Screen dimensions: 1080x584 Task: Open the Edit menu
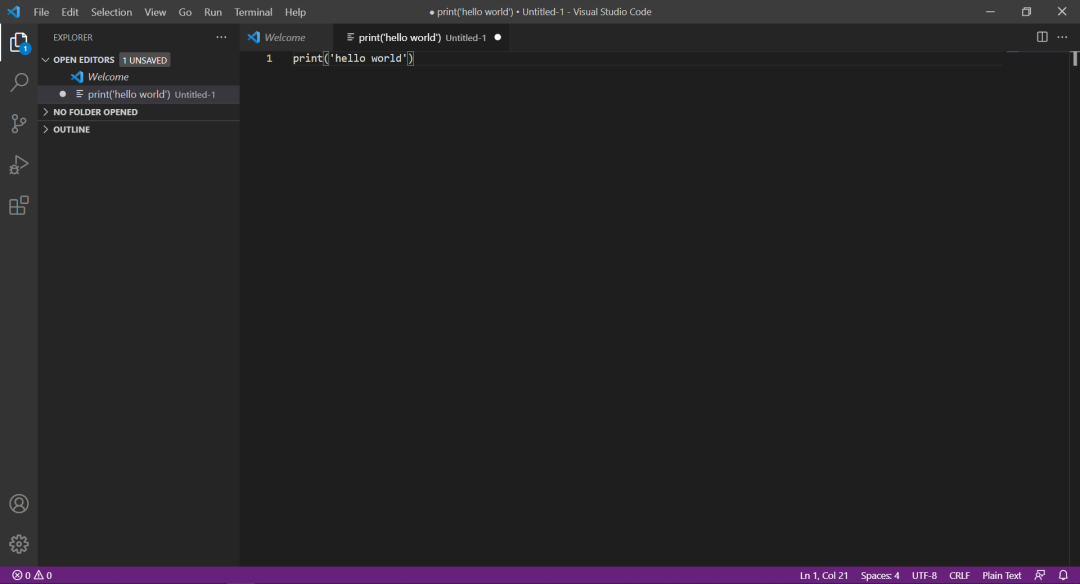point(70,12)
